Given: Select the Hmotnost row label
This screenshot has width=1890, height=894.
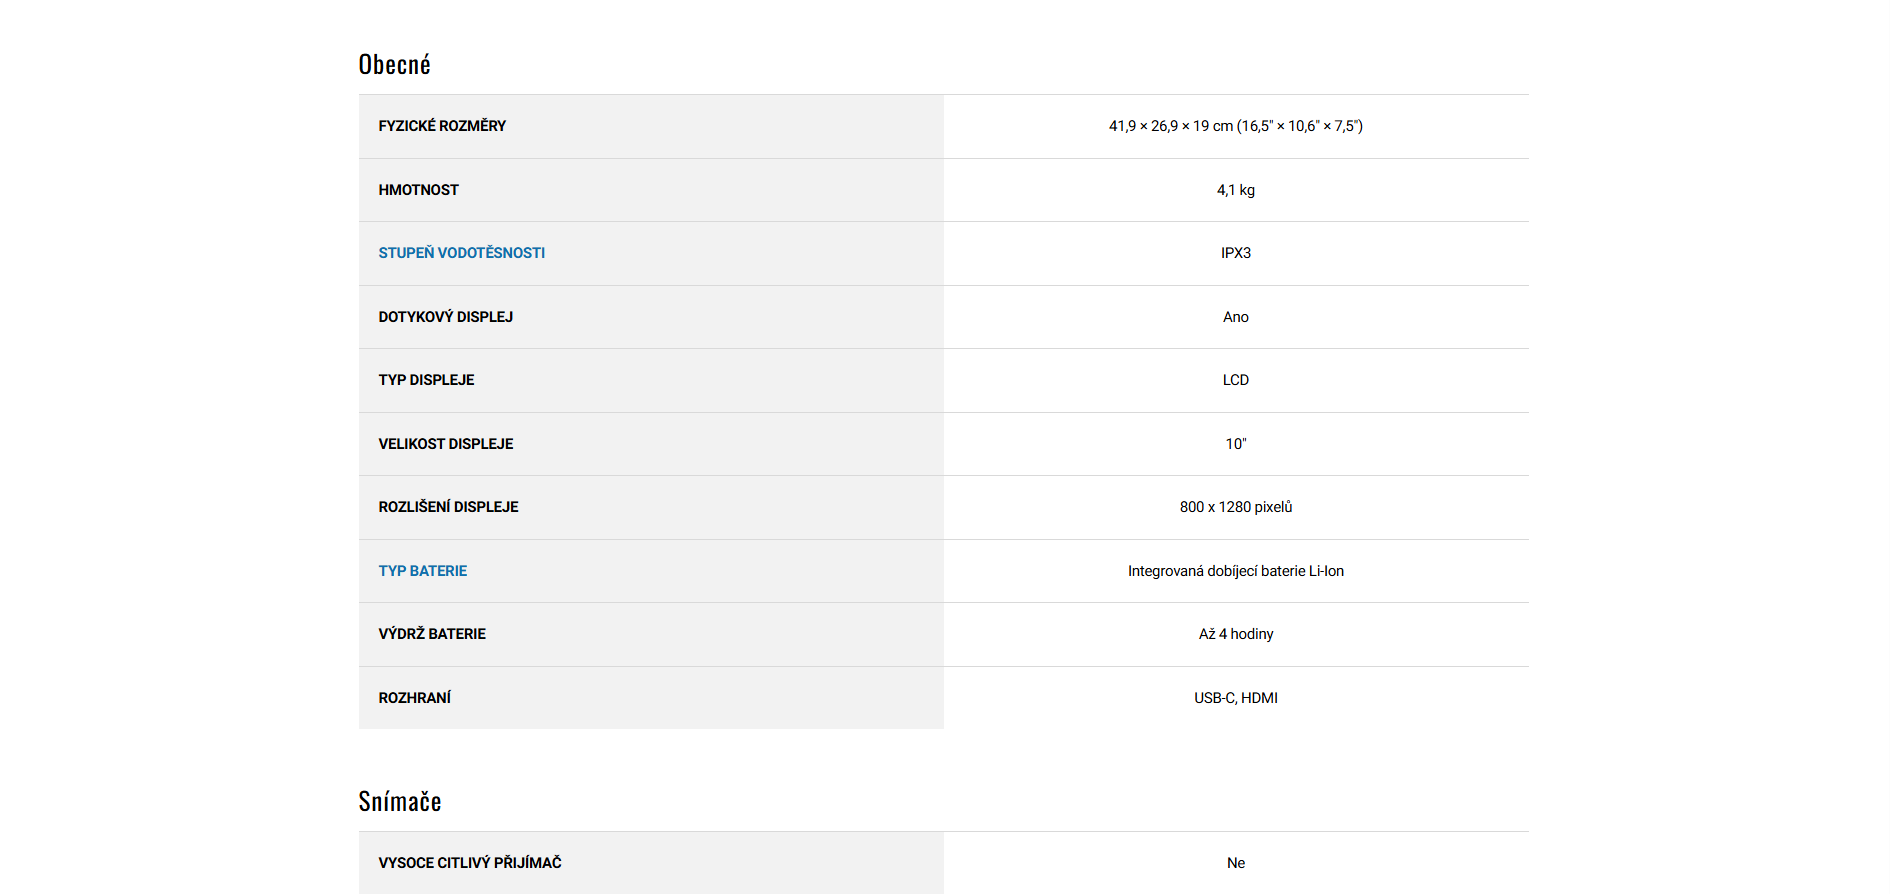Looking at the screenshot, I should click(418, 190).
